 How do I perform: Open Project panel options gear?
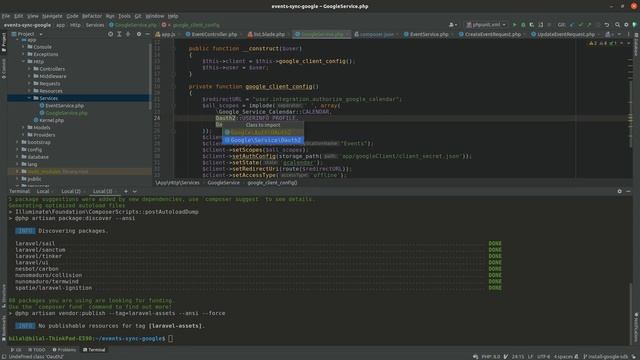point(139,34)
